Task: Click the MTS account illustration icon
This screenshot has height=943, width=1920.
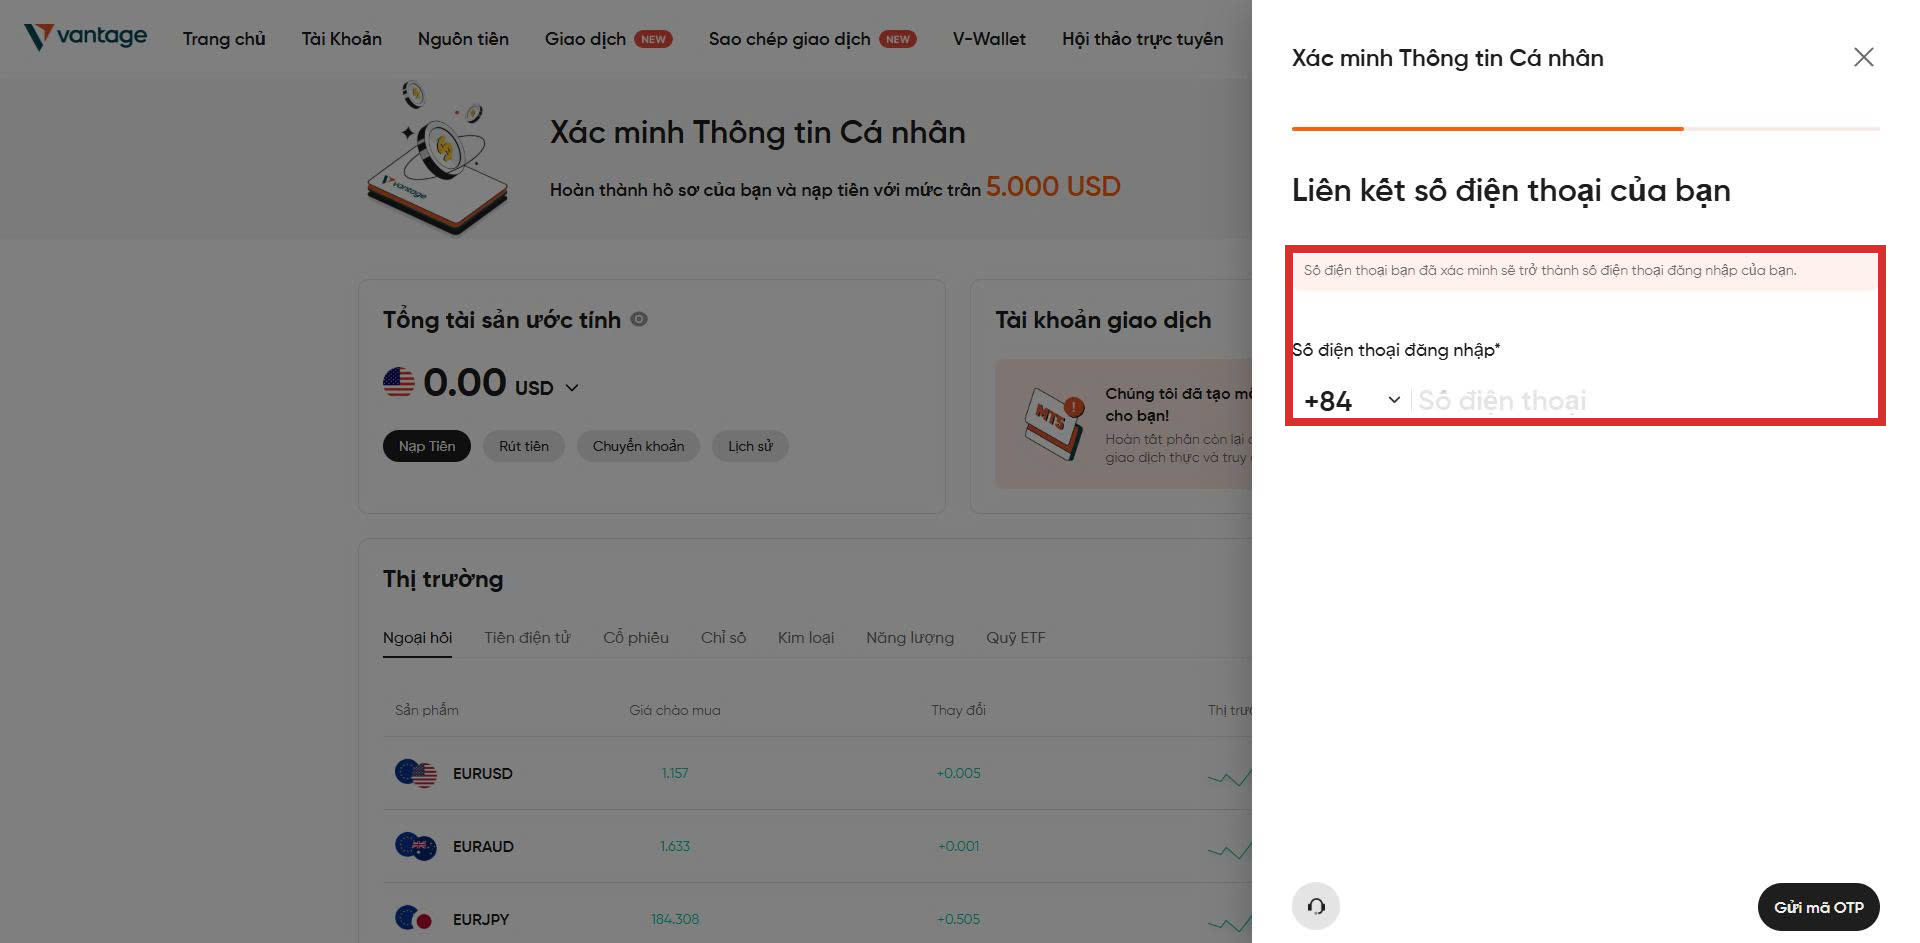Action: [1054, 423]
